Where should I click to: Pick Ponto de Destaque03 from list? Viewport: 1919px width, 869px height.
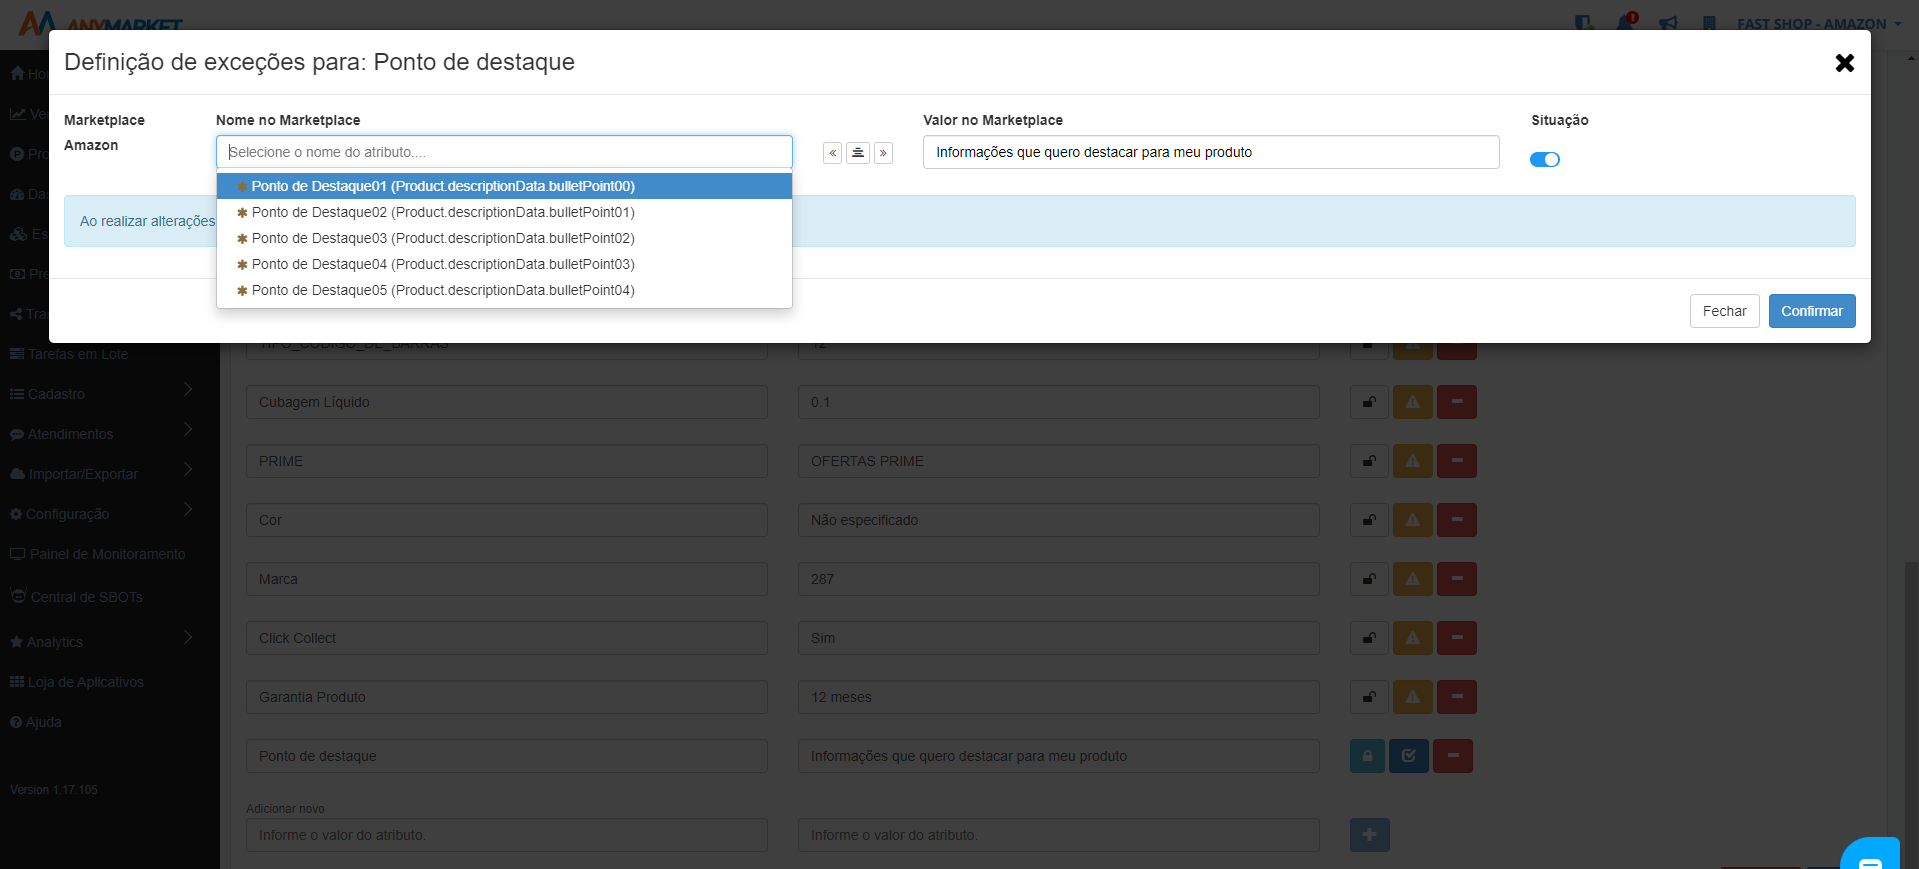[x=504, y=238]
